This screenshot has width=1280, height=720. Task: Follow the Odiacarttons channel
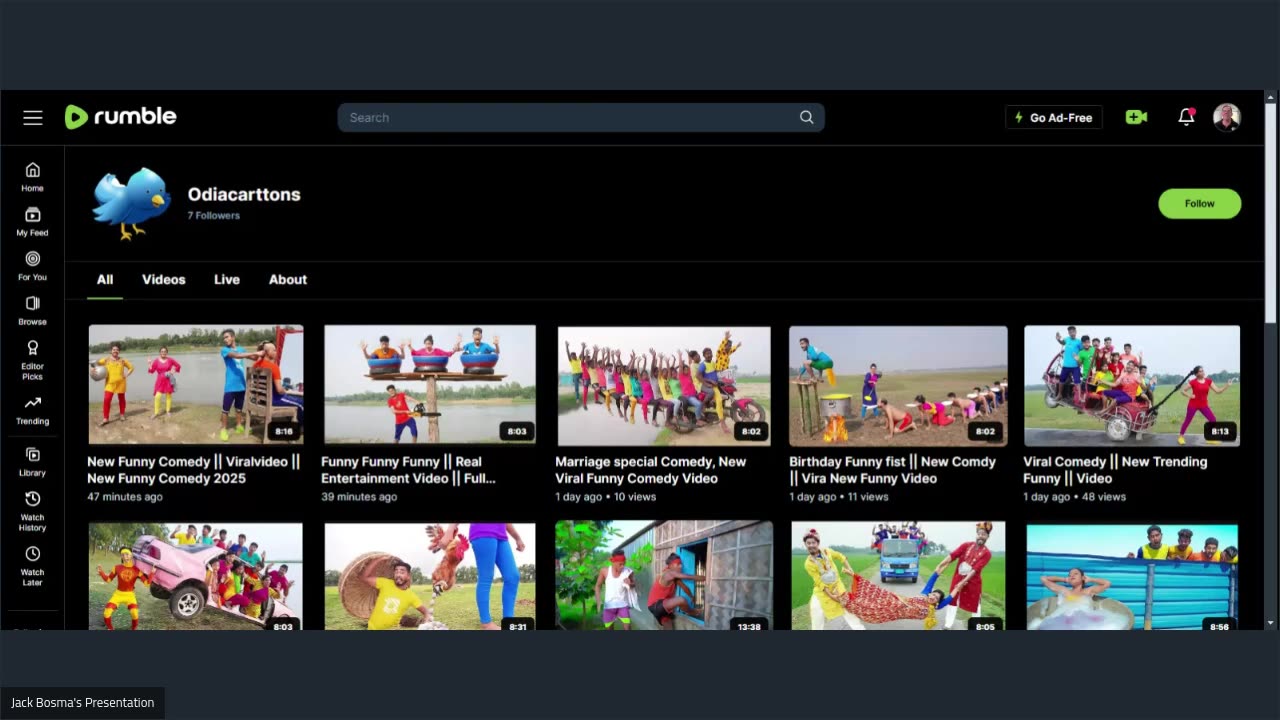1200,203
